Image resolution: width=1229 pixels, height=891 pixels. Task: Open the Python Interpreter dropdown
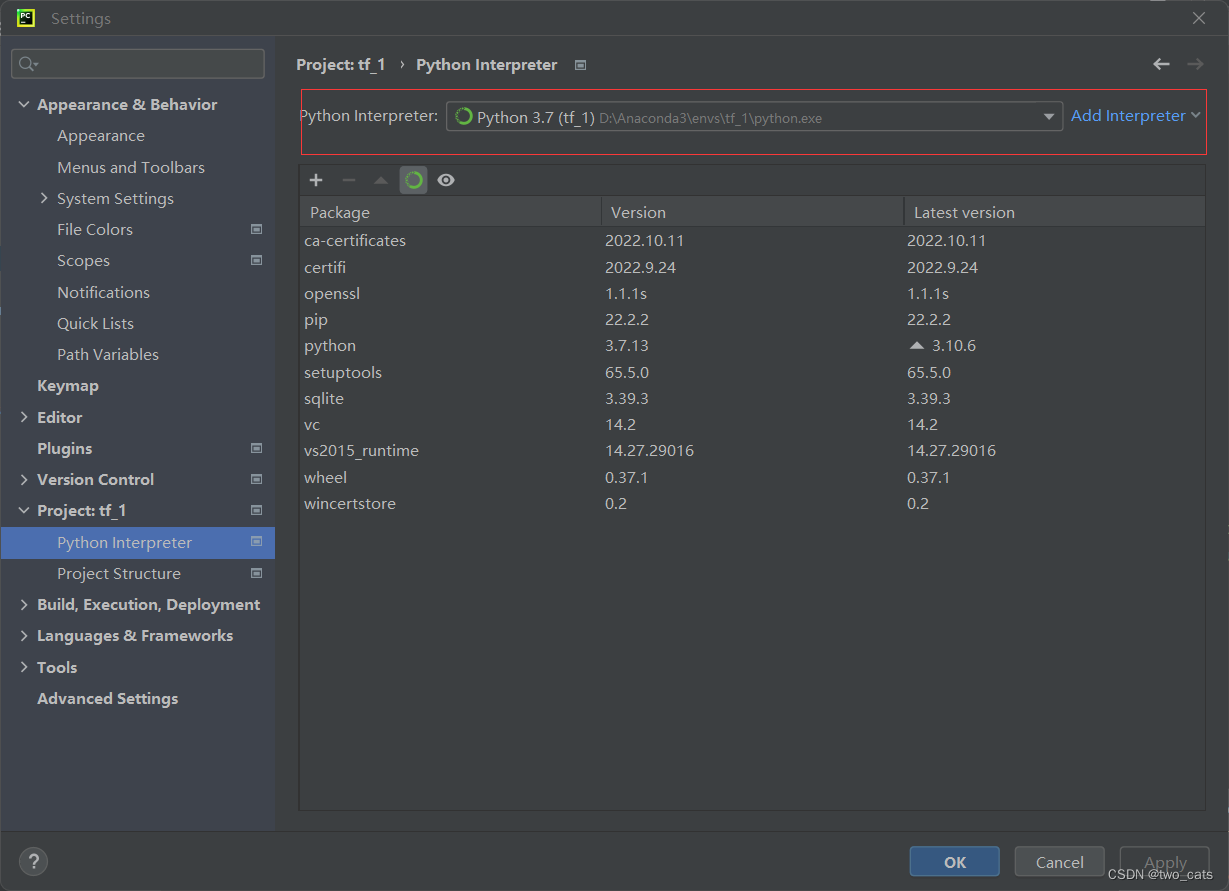click(754, 117)
